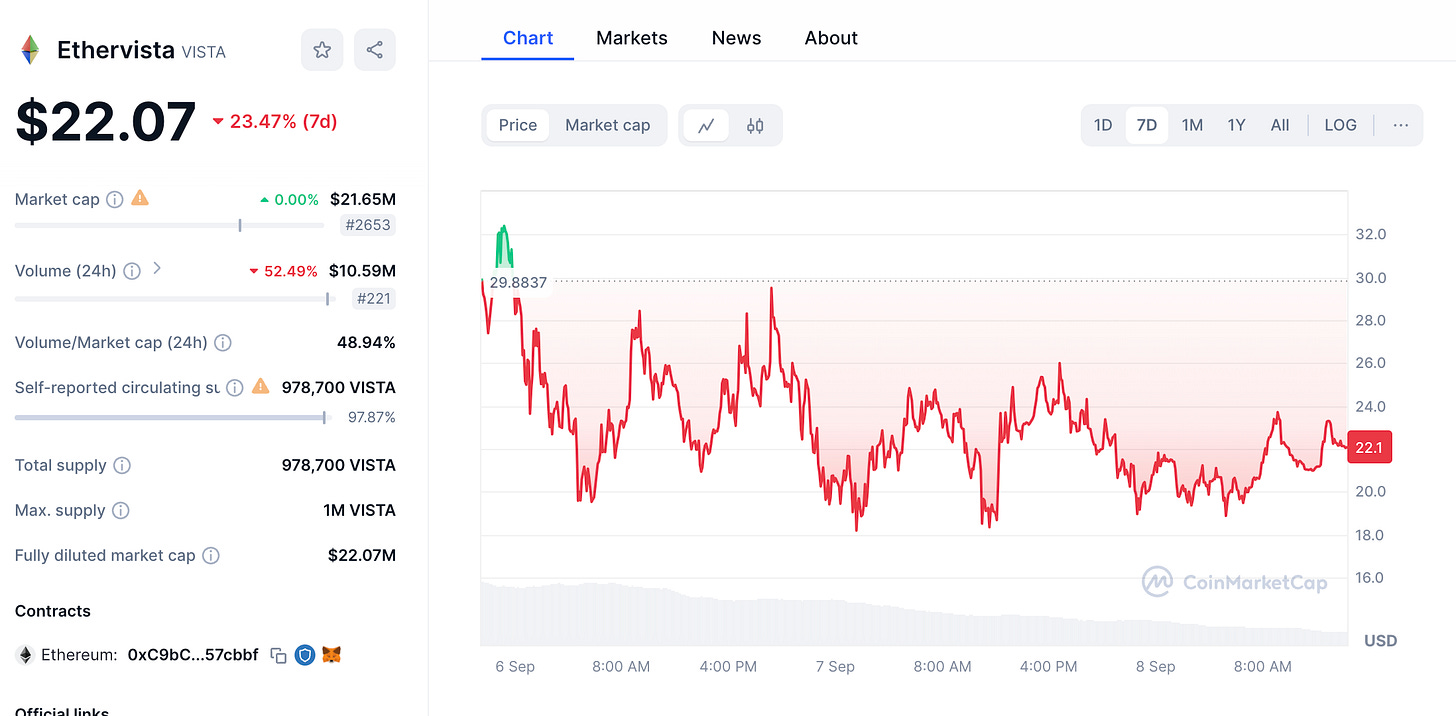Click the 0xC9bC...57cbbf contract address
Viewport: 1456px width, 716px height.
click(193, 656)
